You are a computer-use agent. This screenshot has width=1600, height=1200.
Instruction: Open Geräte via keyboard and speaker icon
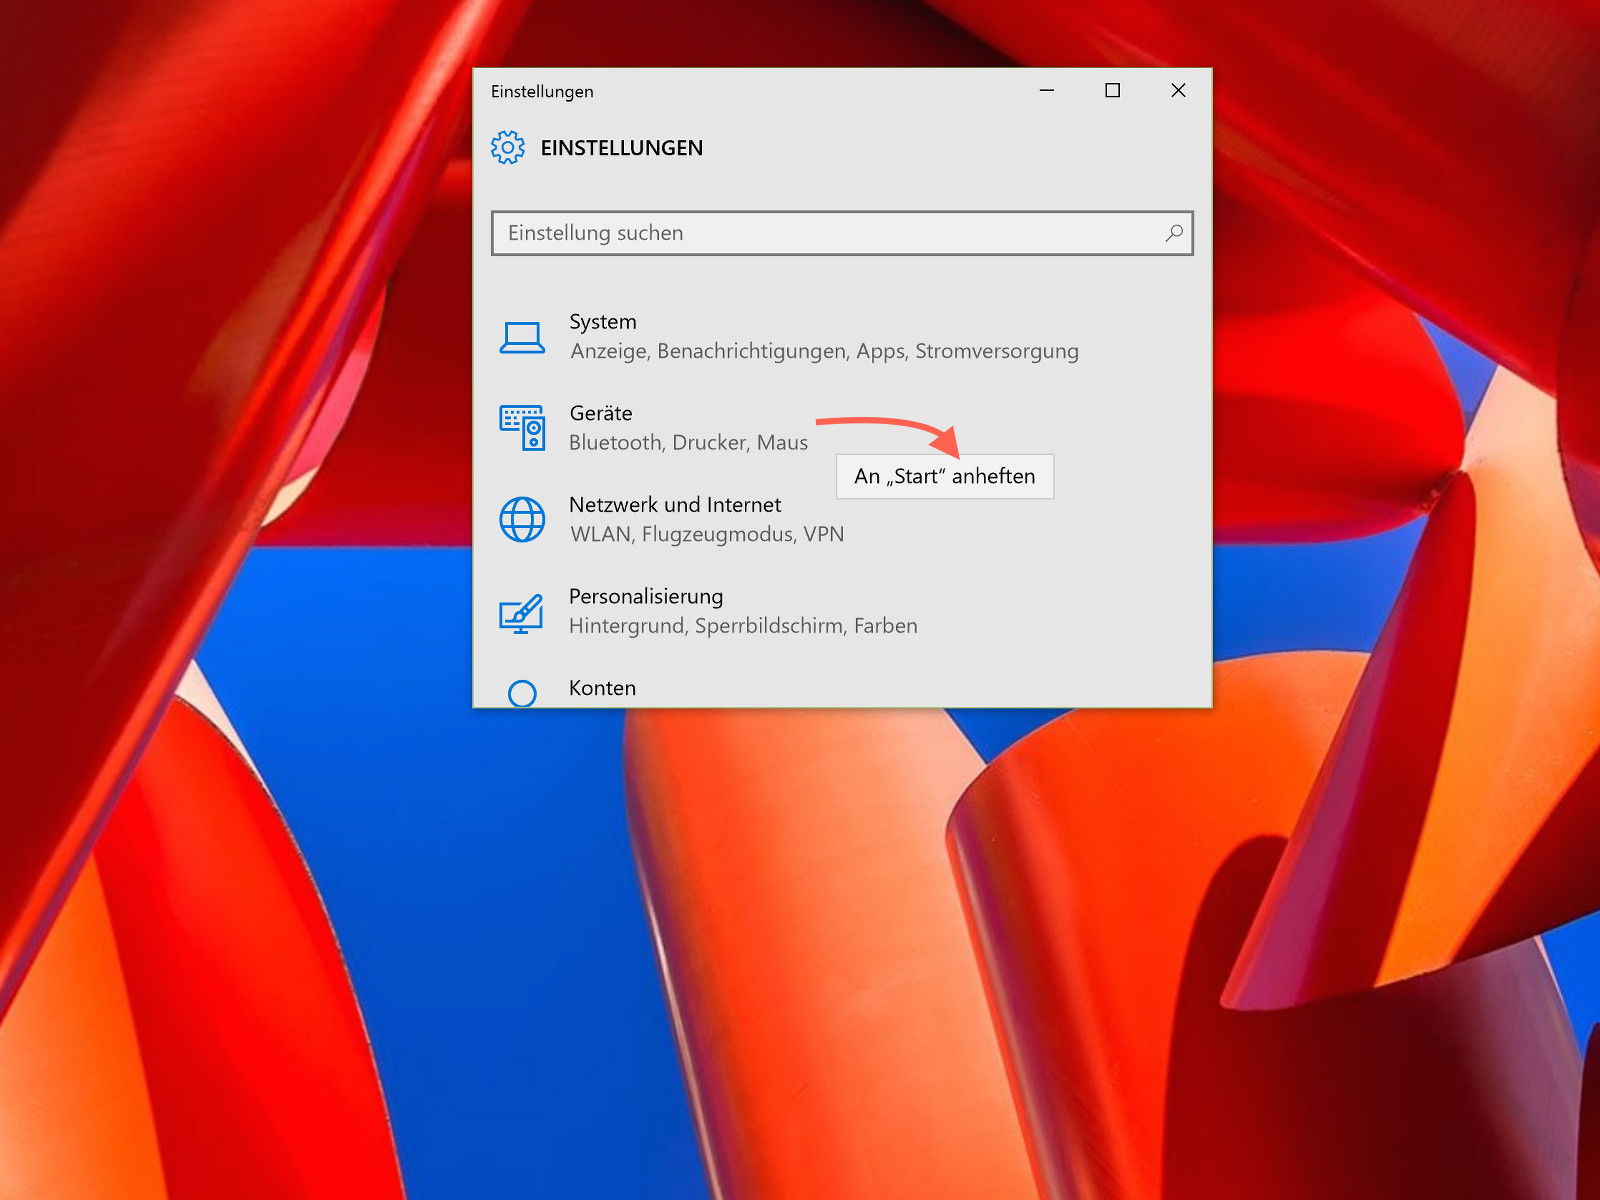522,428
